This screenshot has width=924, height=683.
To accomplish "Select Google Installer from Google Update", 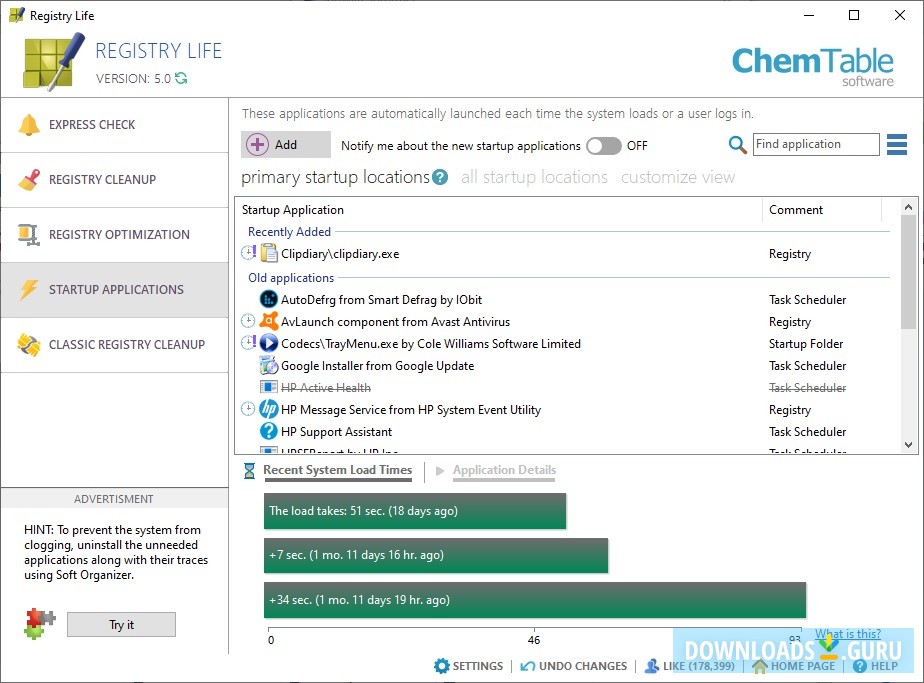I will (x=377, y=366).
